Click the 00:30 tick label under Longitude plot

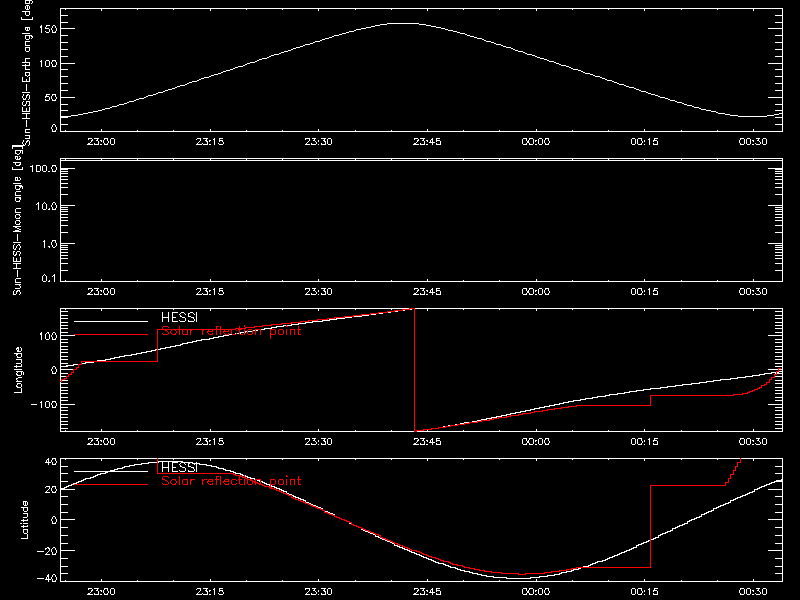(753, 442)
